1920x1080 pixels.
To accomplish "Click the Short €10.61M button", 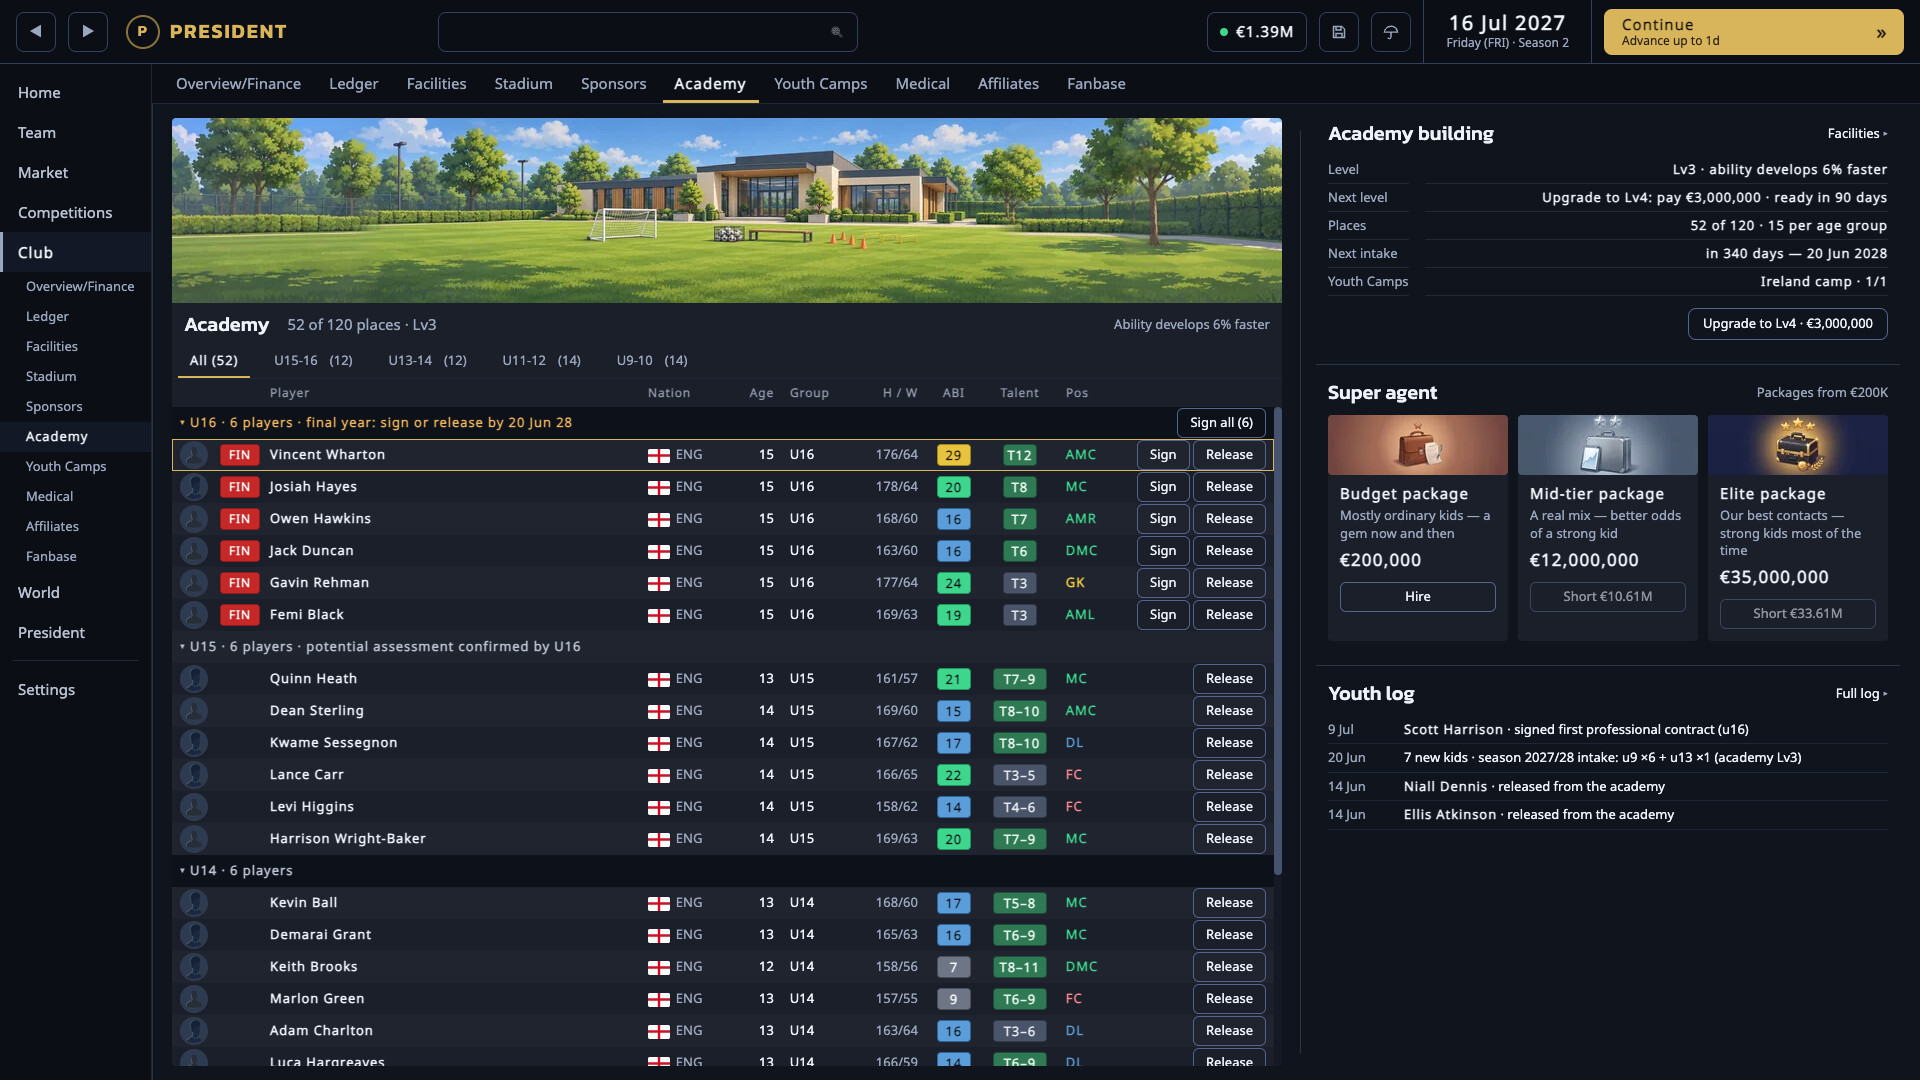I will 1607,597.
